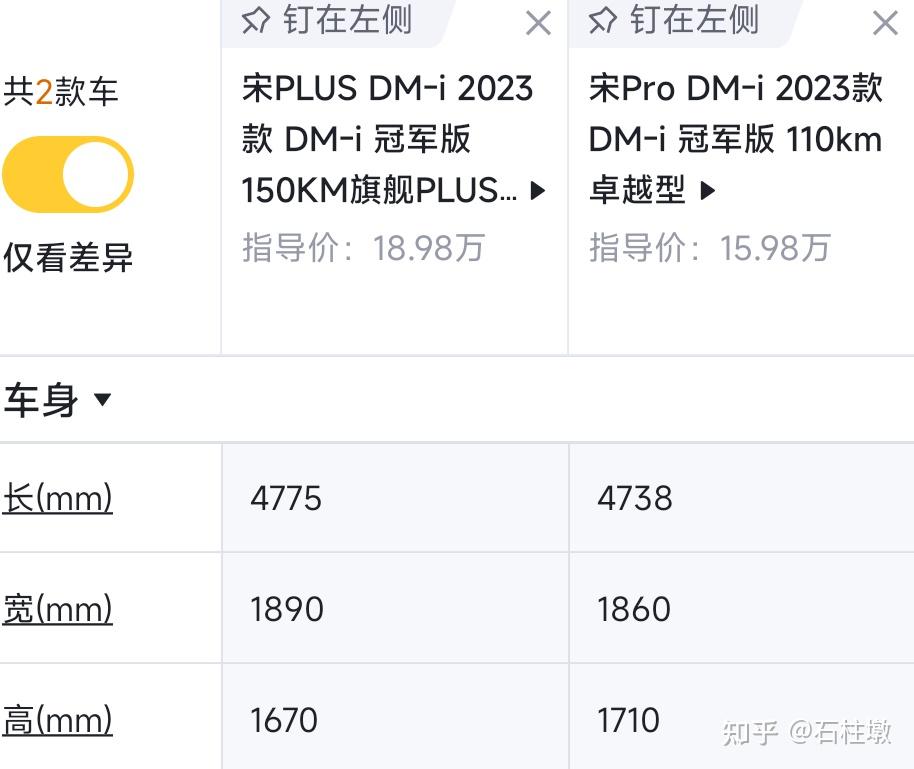Click the pin icon on 宋Pro DM-i column

pos(603,21)
